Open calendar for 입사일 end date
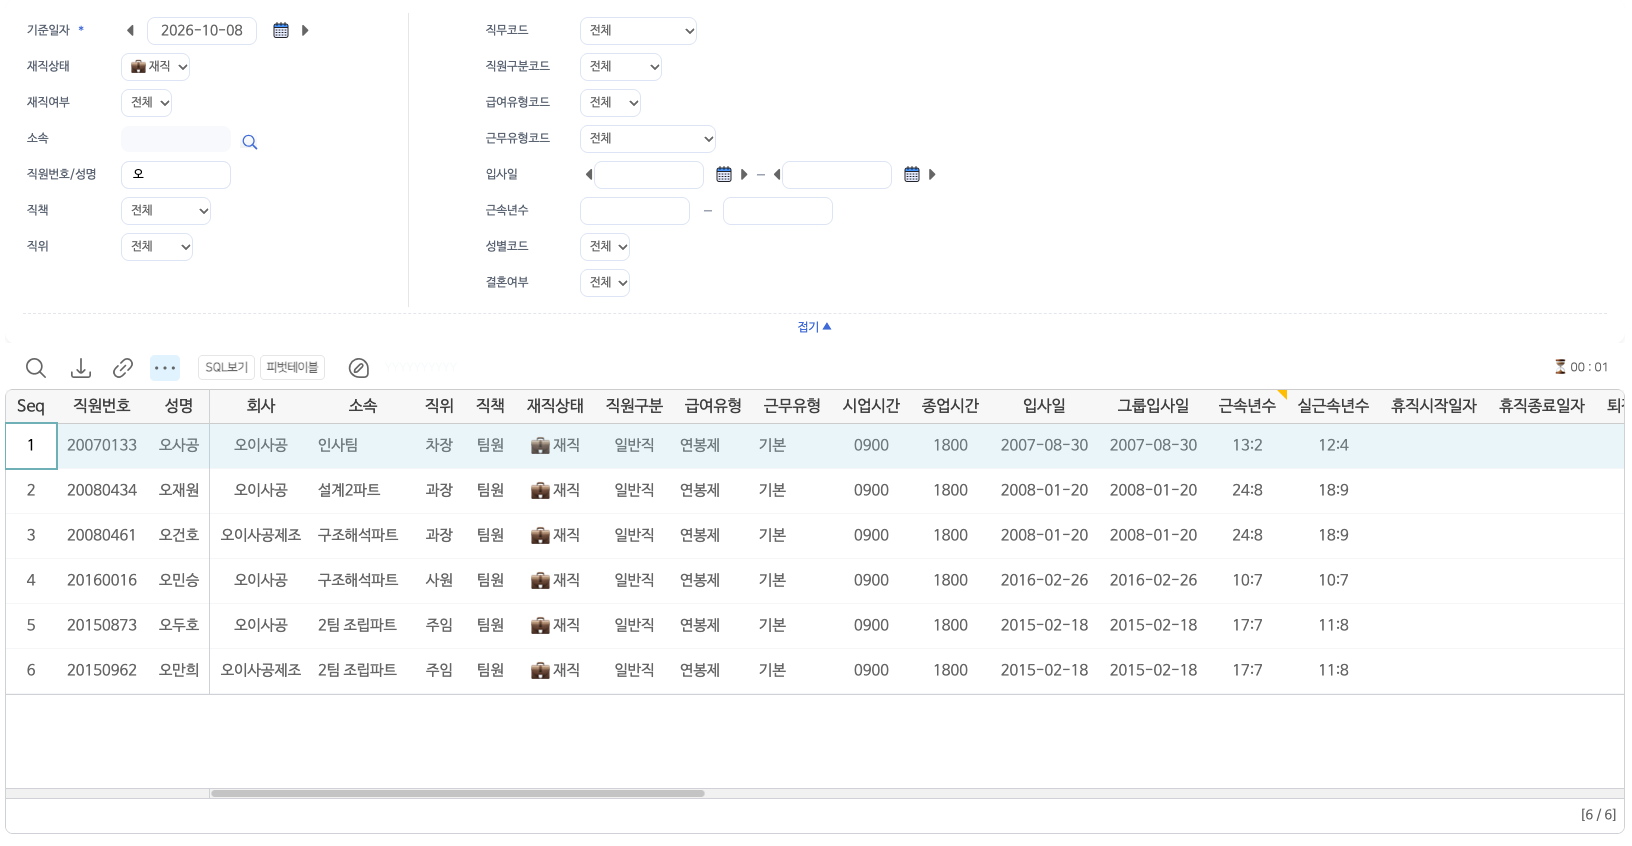The image size is (1632, 846). coord(912,175)
